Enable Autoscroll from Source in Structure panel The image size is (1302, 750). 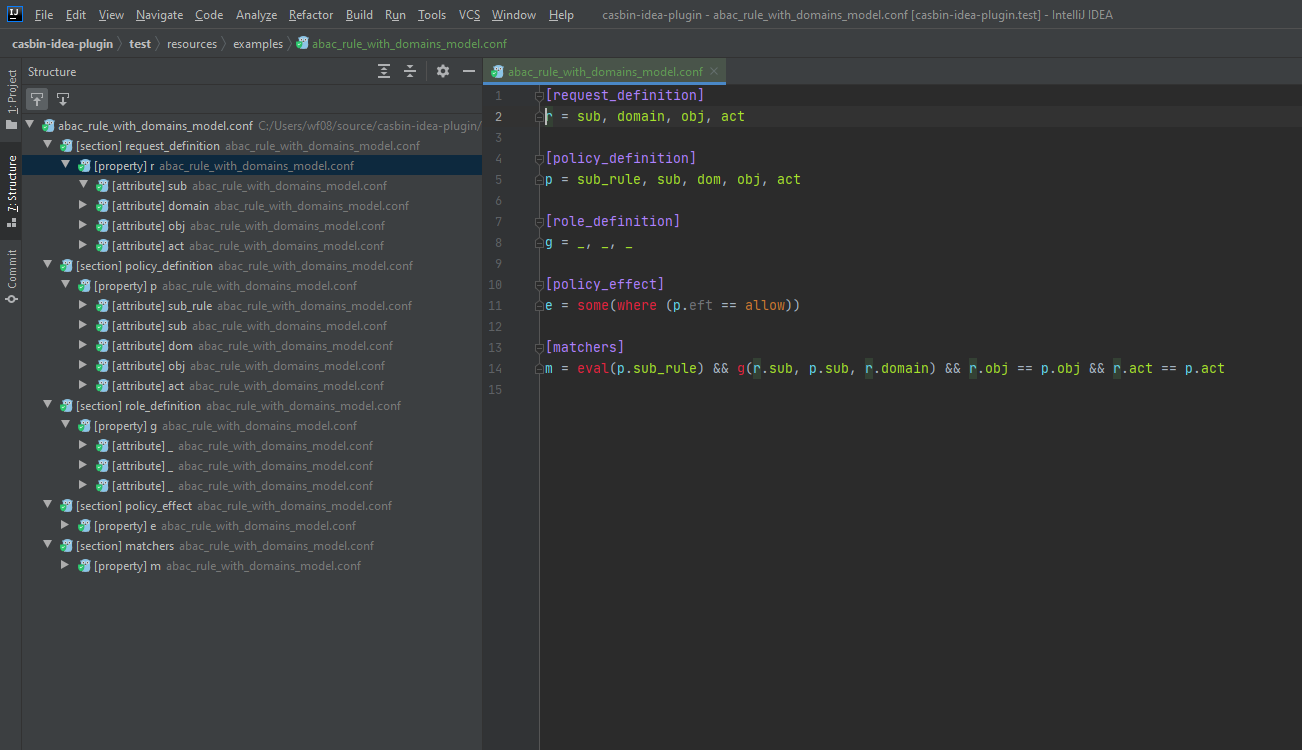coord(63,98)
